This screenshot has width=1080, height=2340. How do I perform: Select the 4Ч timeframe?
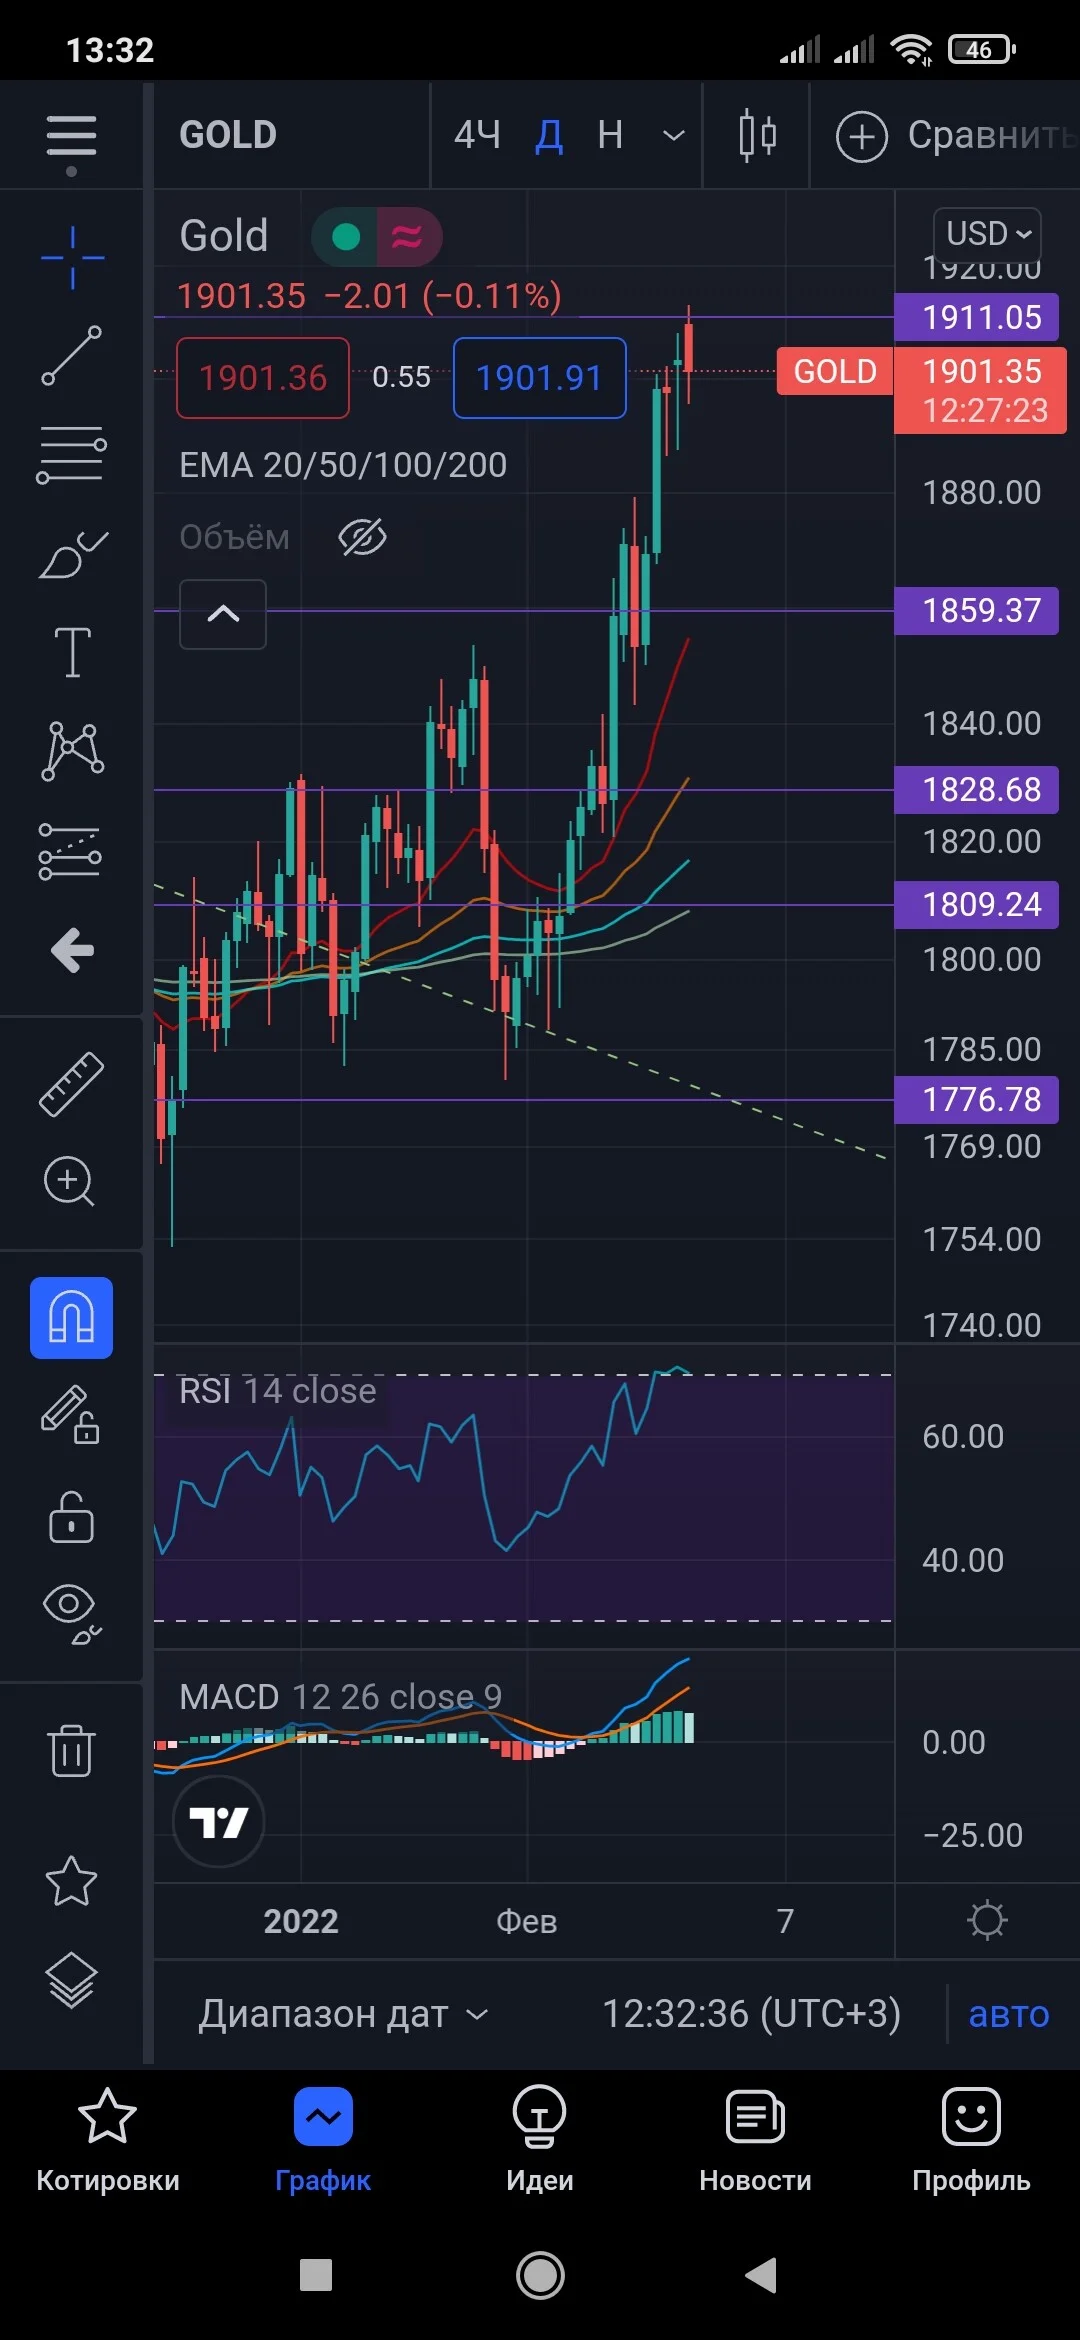(477, 135)
